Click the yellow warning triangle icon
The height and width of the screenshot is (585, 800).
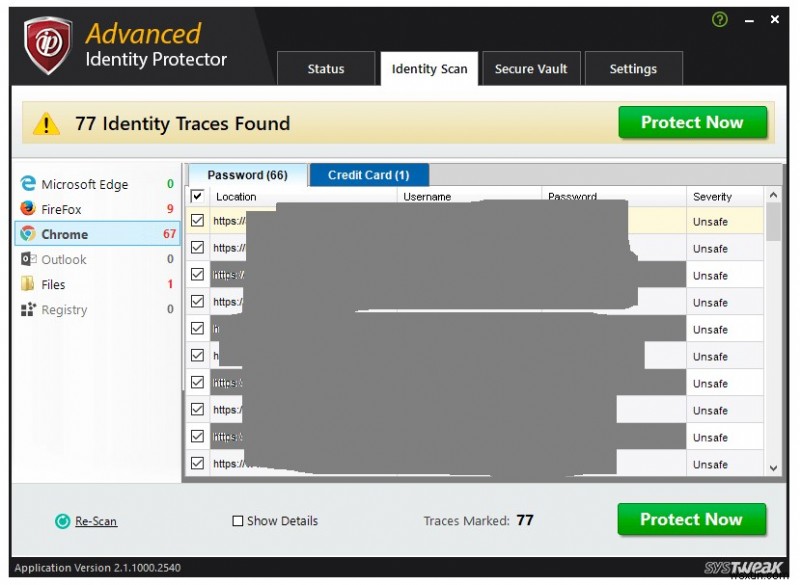click(x=47, y=124)
